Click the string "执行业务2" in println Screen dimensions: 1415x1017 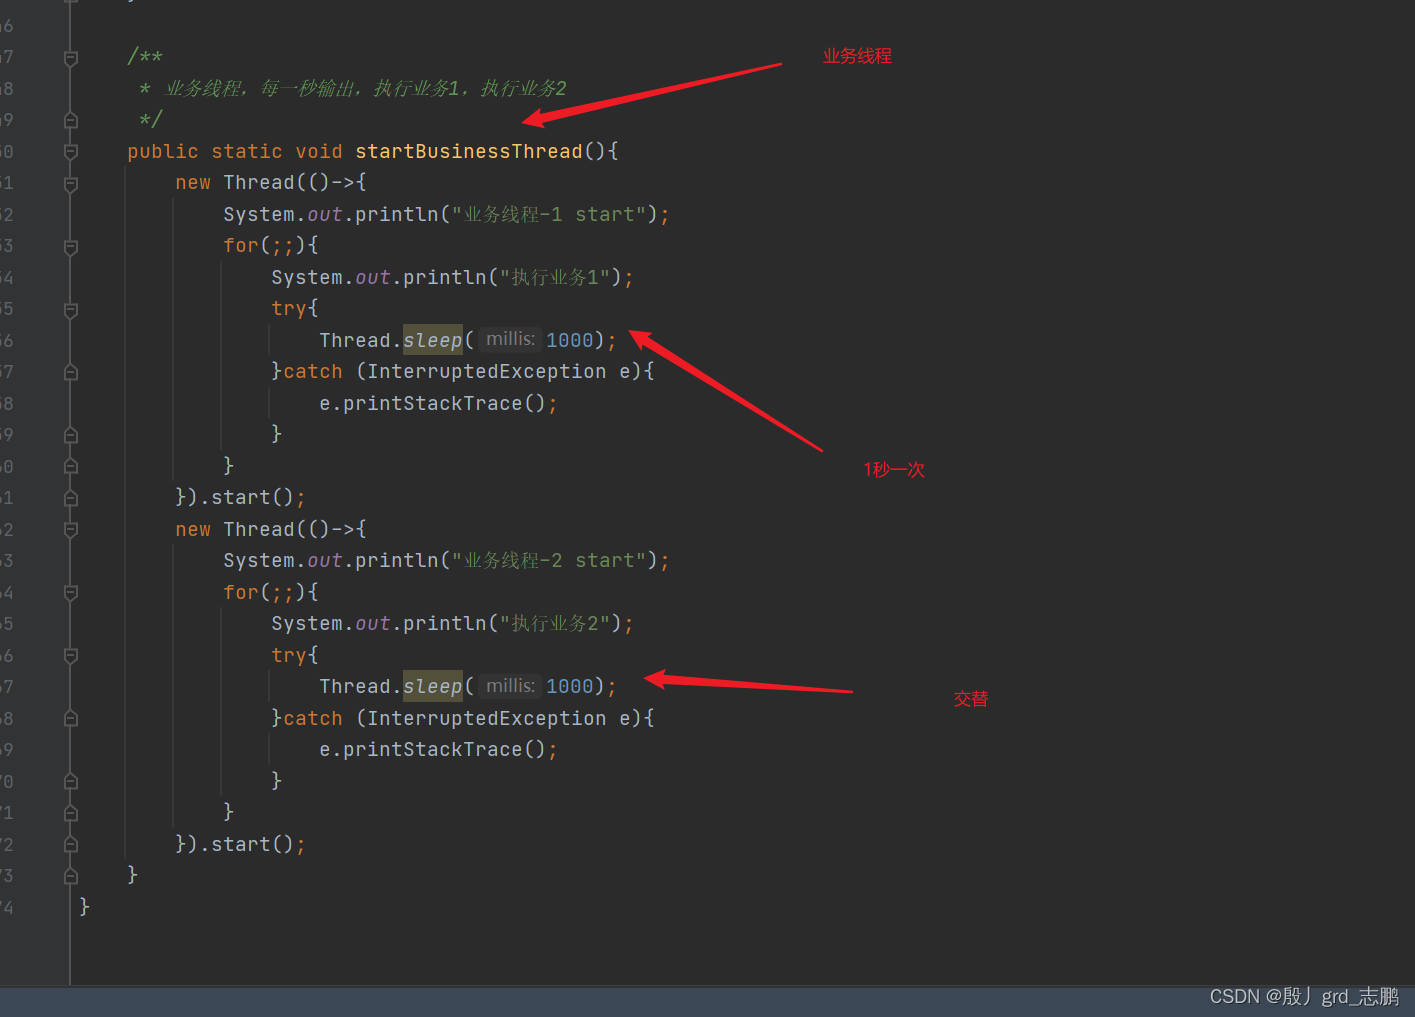pos(555,623)
